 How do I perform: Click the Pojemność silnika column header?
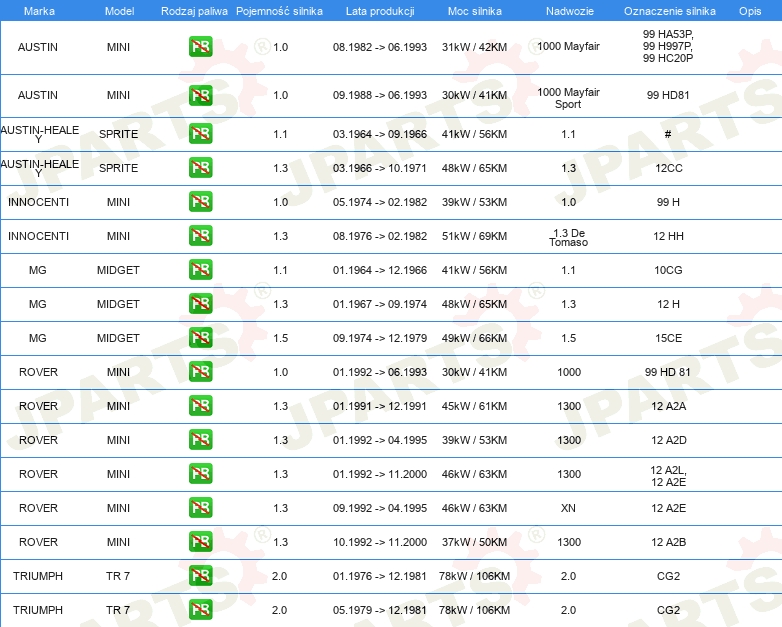coord(279,11)
